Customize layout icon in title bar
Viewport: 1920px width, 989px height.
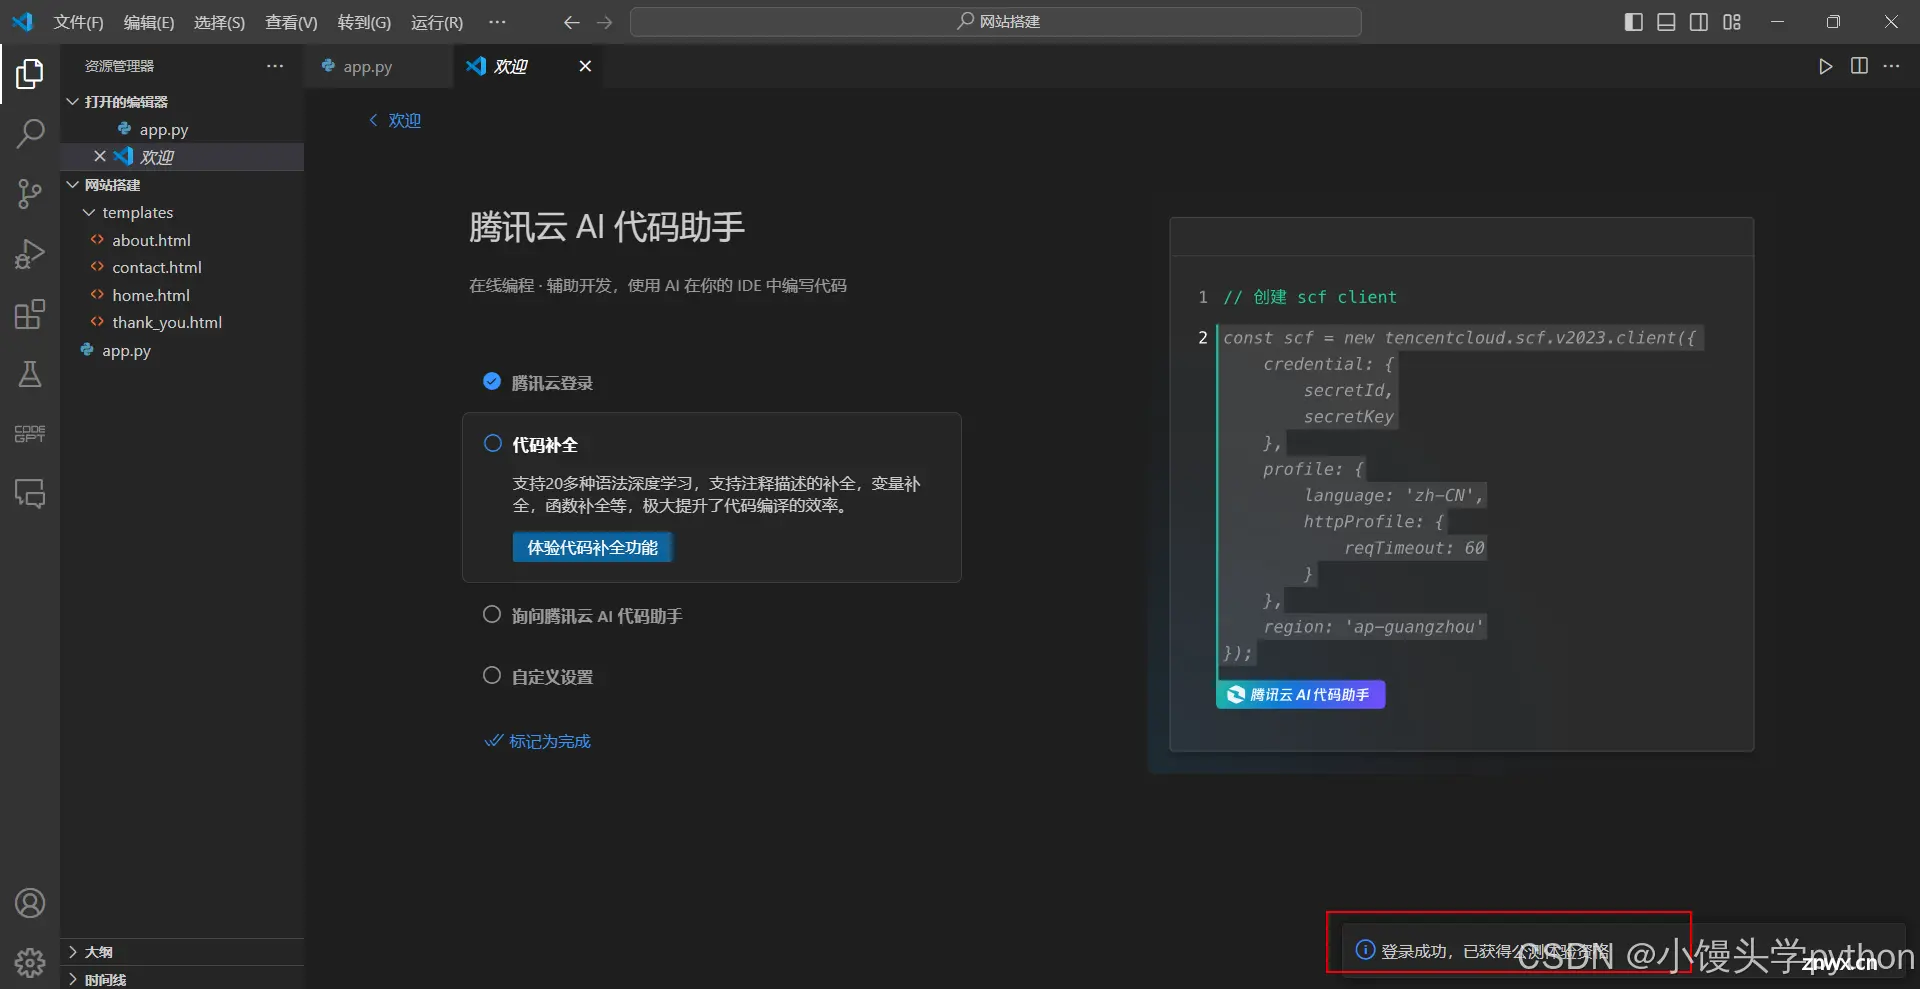pyautogui.click(x=1732, y=22)
